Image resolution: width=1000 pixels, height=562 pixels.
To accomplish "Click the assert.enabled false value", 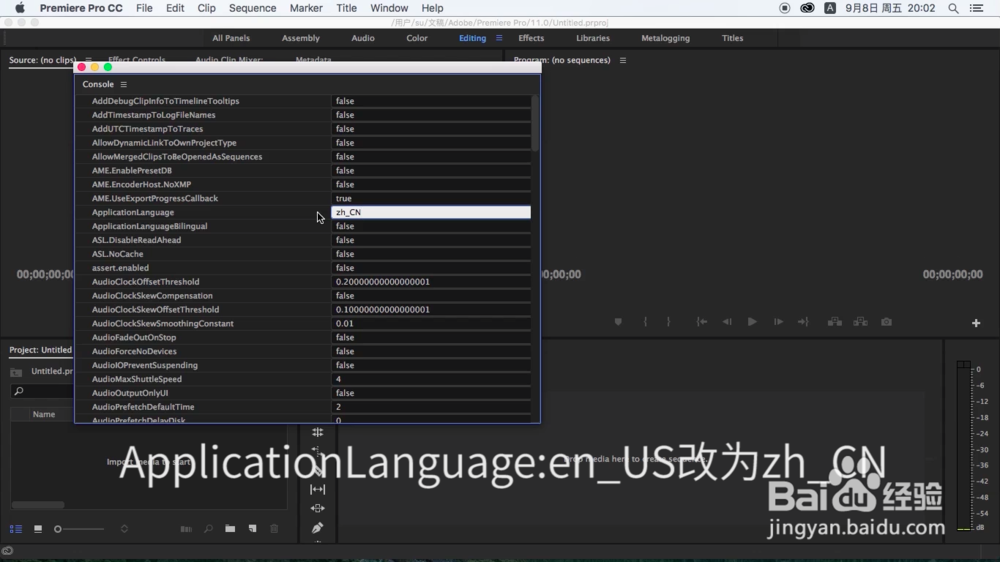I will click(x=430, y=268).
